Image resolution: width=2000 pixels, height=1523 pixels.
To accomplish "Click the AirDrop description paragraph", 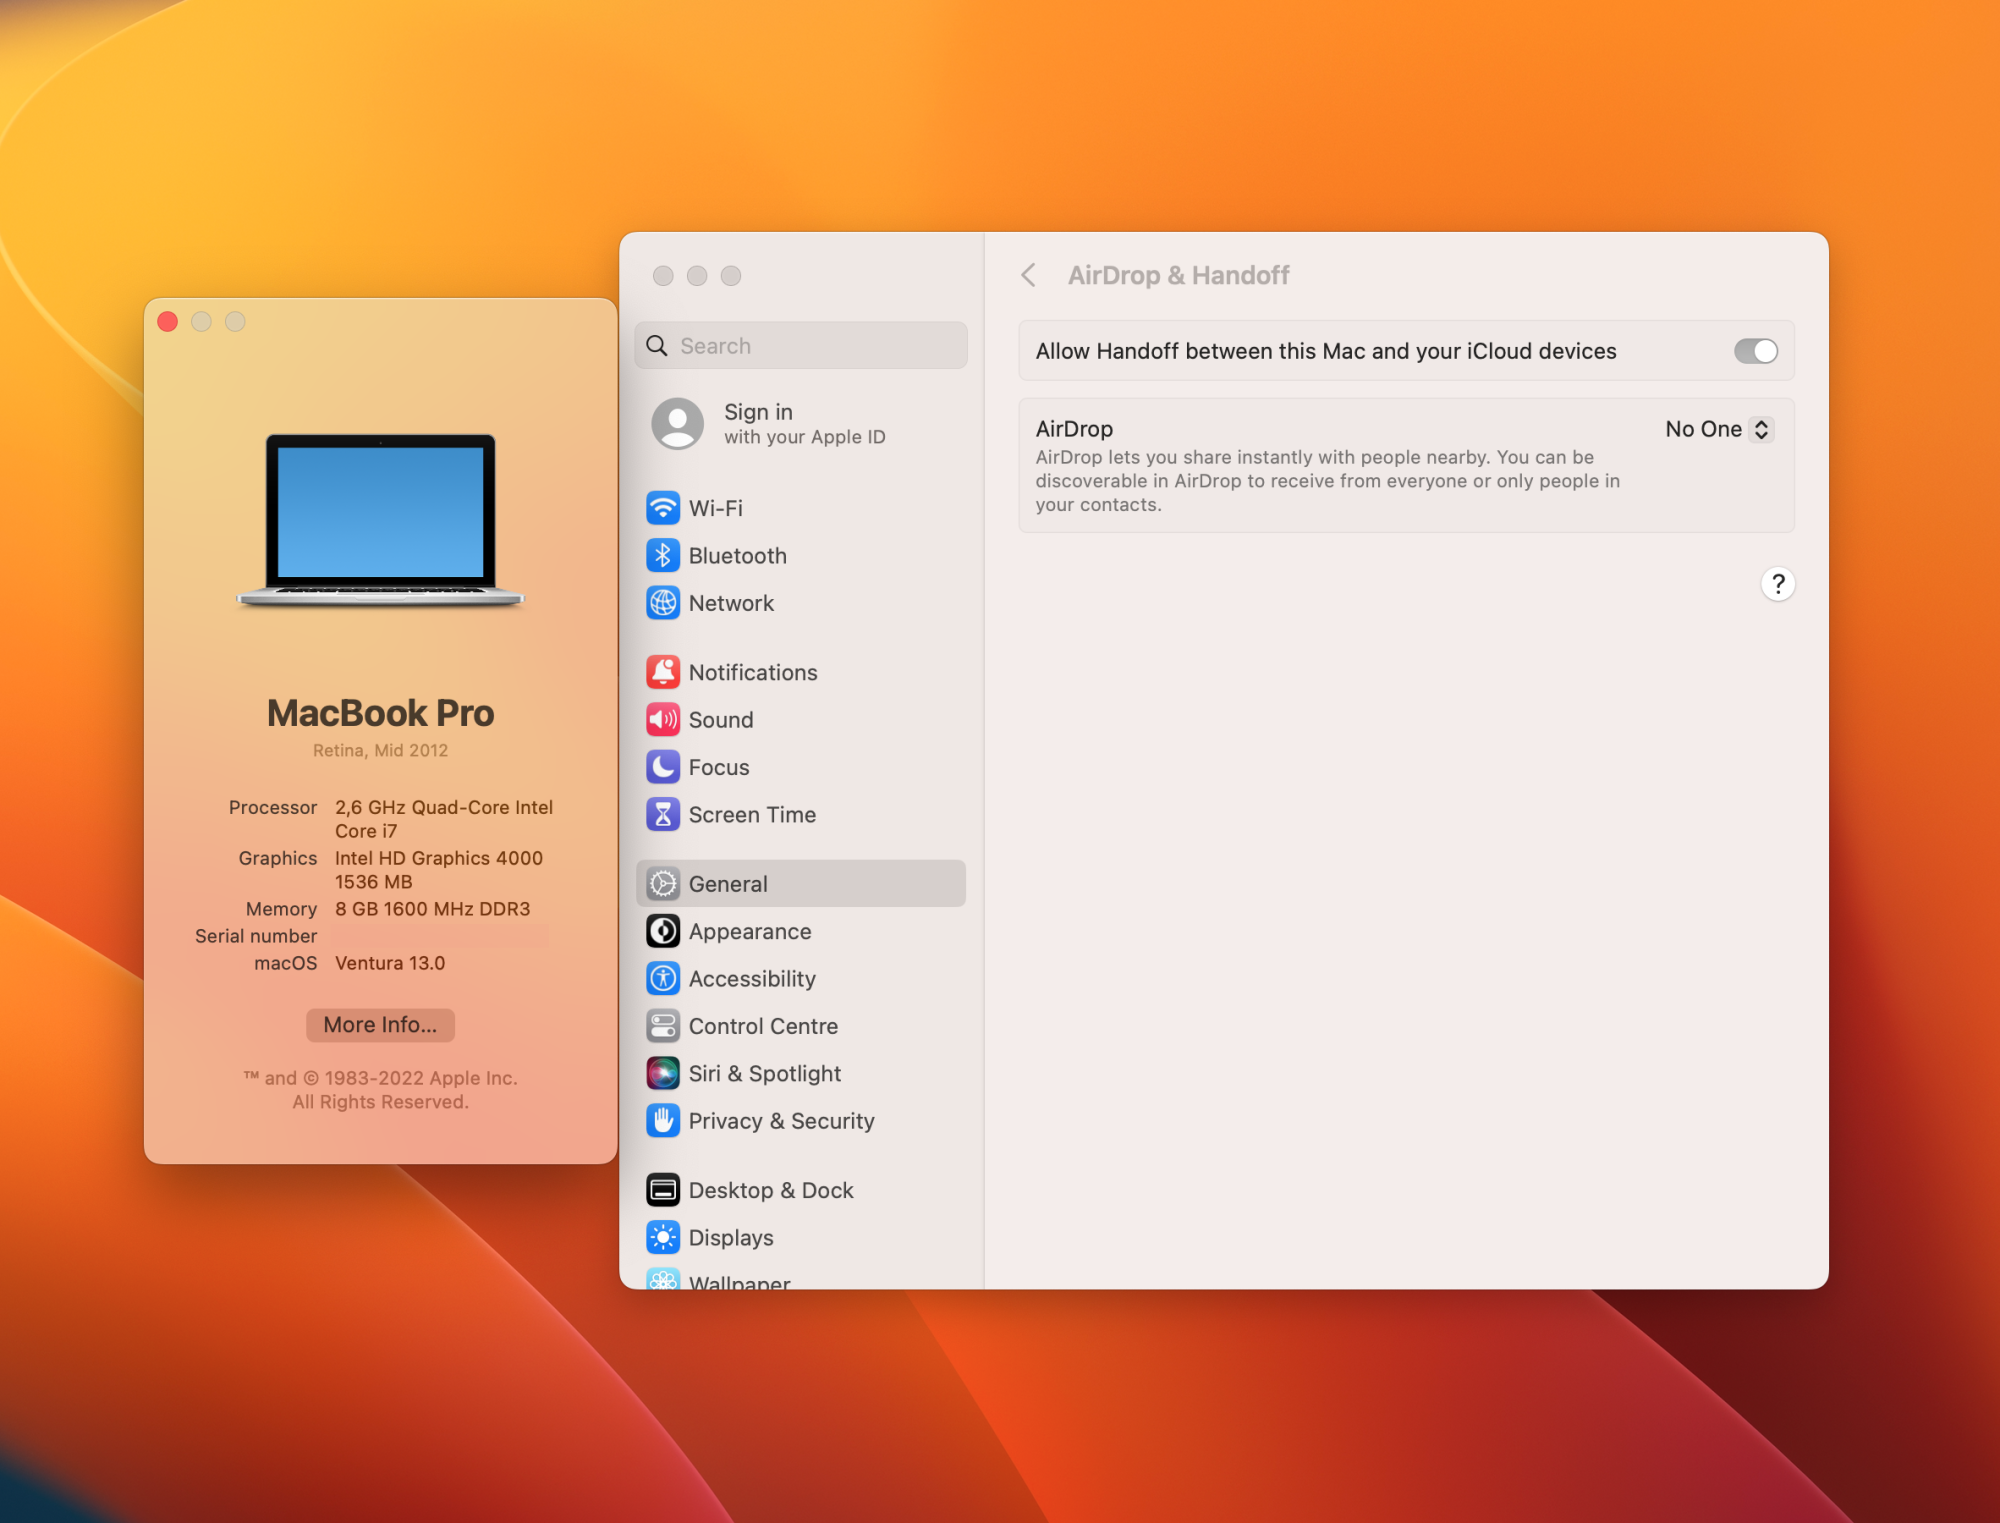I will pos(1327,481).
